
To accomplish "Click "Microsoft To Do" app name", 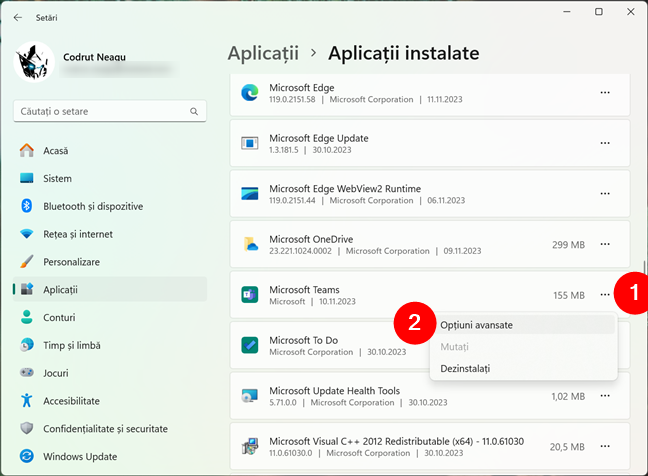I will pos(304,340).
